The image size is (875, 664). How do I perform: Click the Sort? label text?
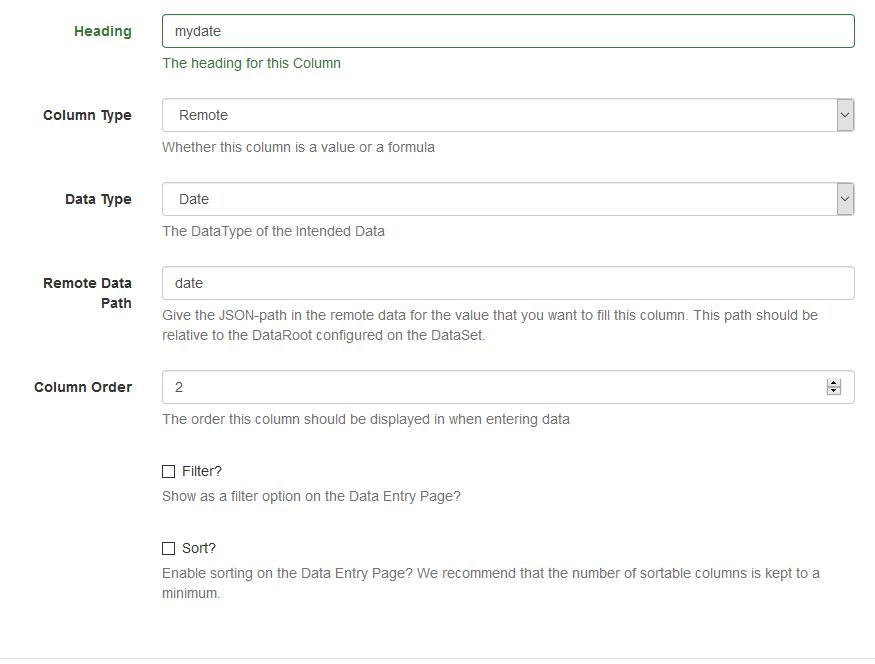coord(199,548)
